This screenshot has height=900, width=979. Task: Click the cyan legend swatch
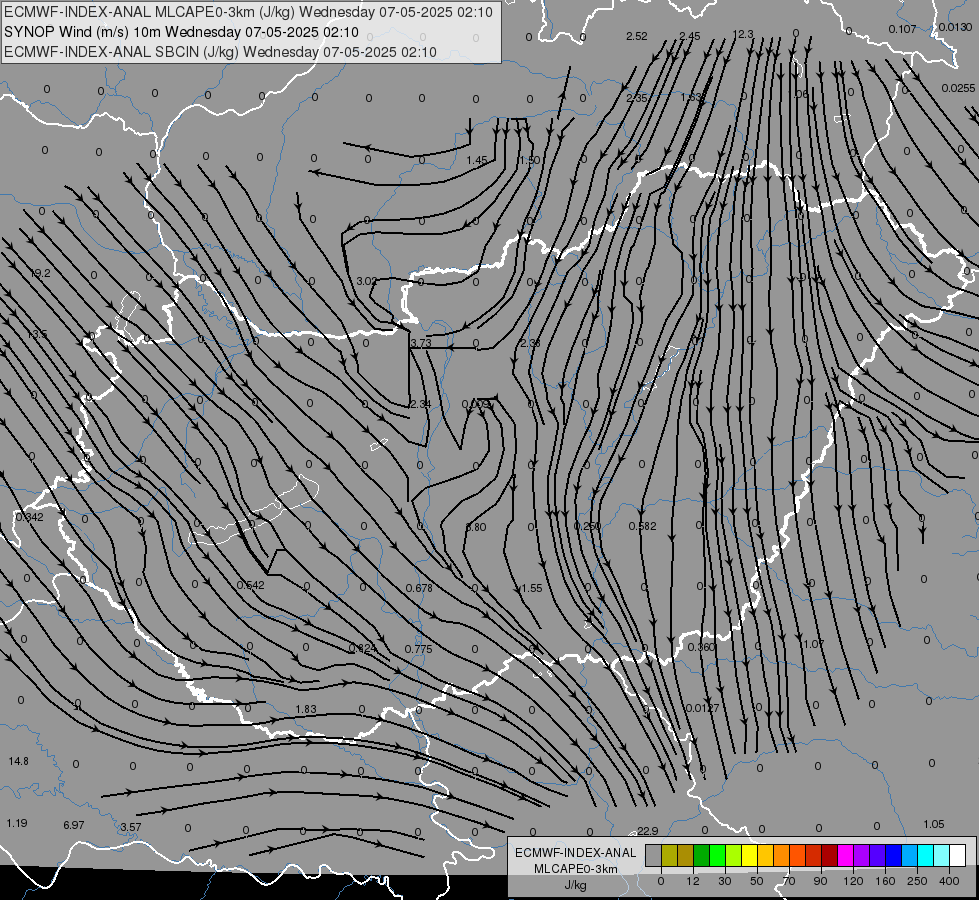[x=926, y=855]
